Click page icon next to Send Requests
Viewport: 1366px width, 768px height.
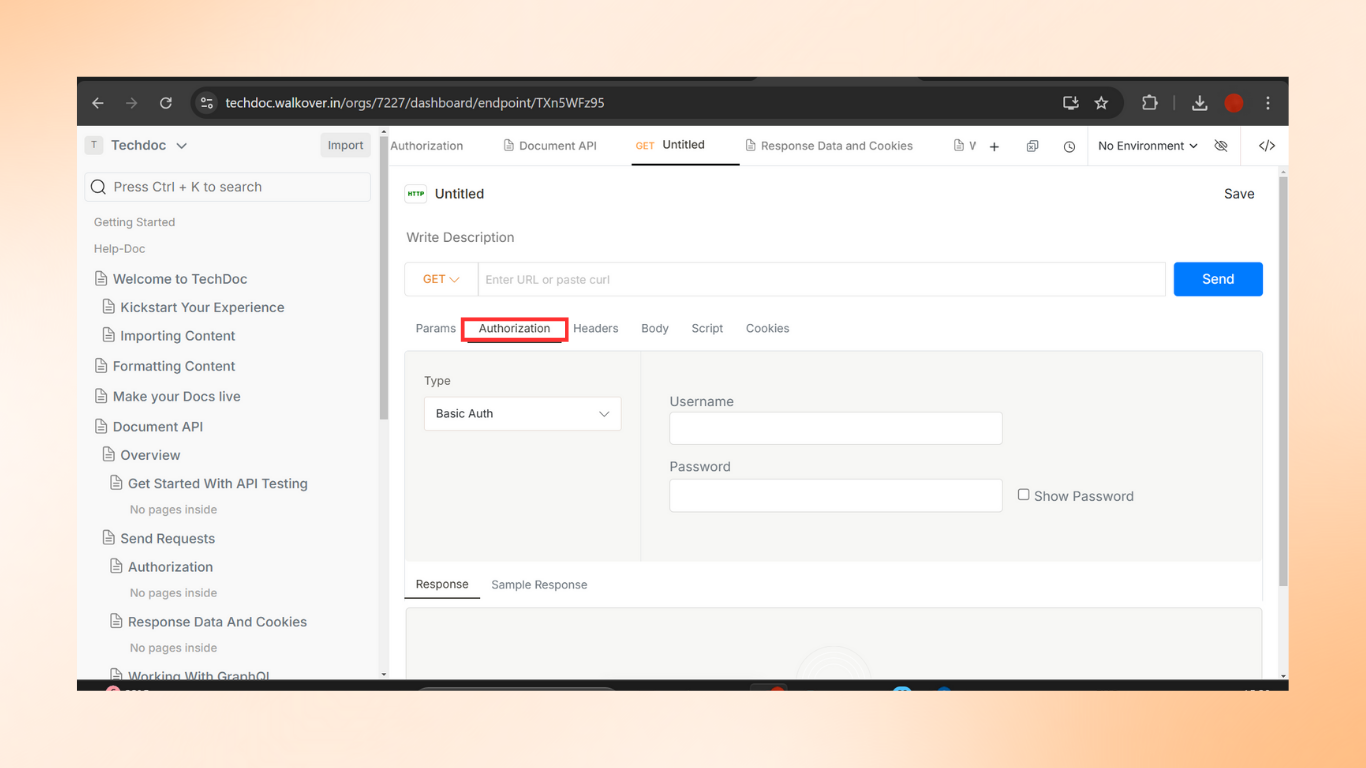(109, 537)
